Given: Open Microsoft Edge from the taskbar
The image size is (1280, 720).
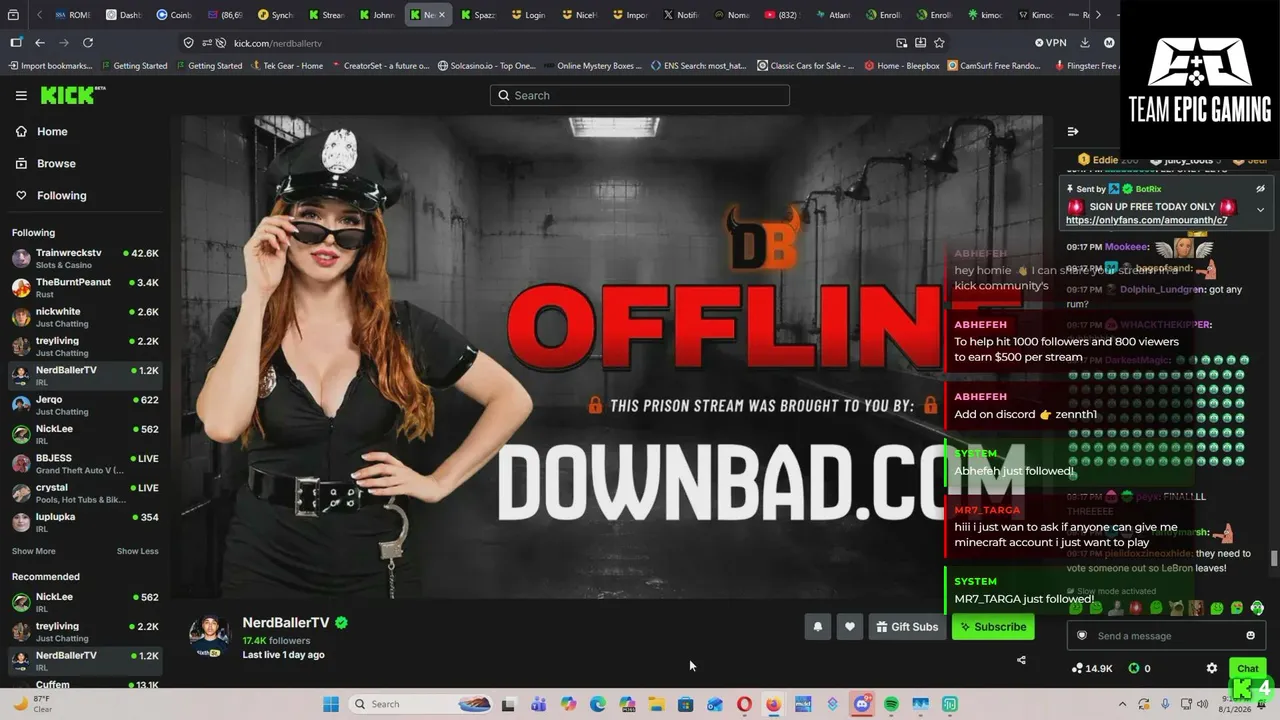Looking at the screenshot, I should tap(597, 704).
